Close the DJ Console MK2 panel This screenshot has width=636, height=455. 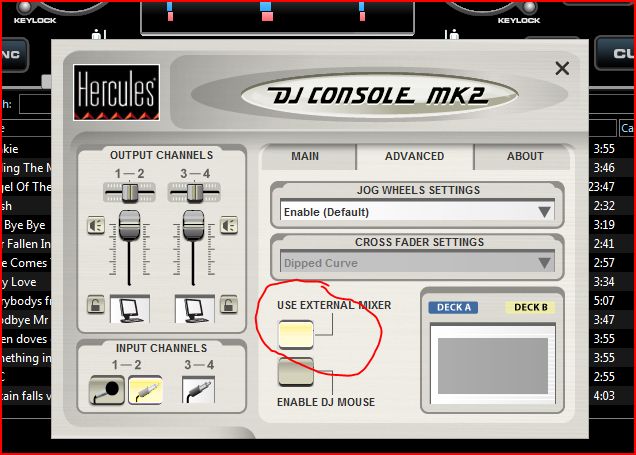[x=562, y=68]
